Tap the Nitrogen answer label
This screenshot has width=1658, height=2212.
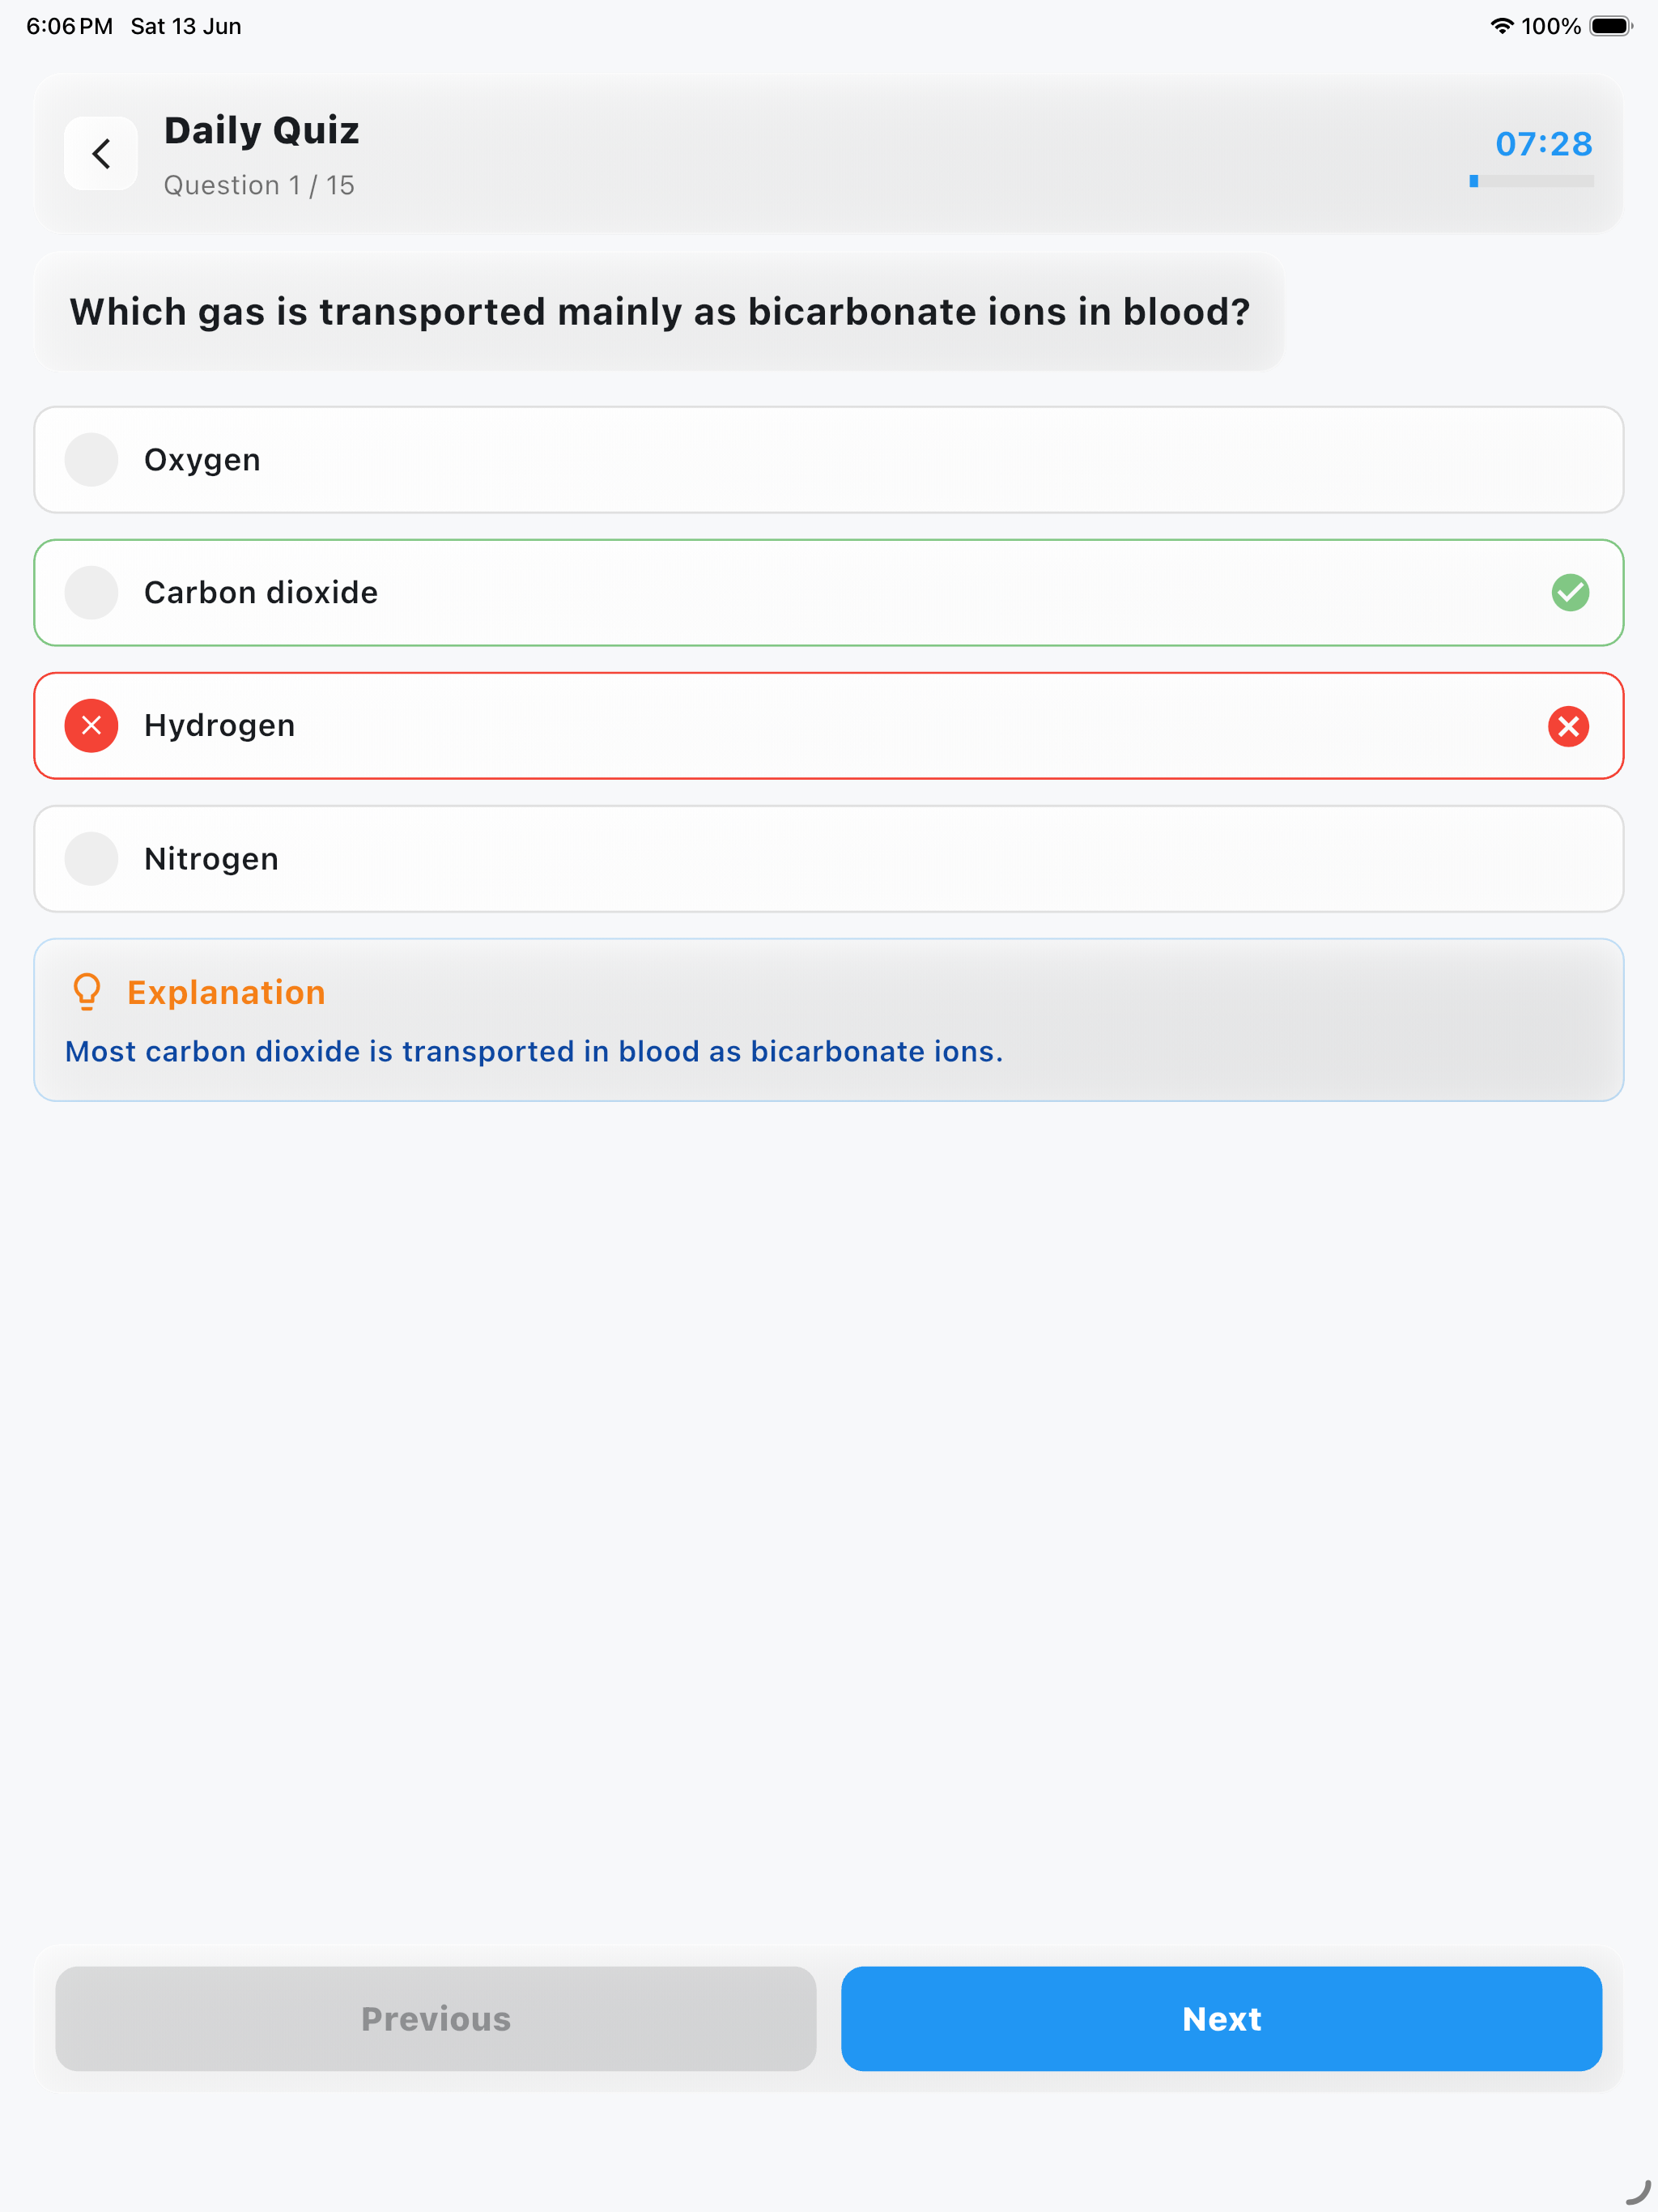coord(211,859)
